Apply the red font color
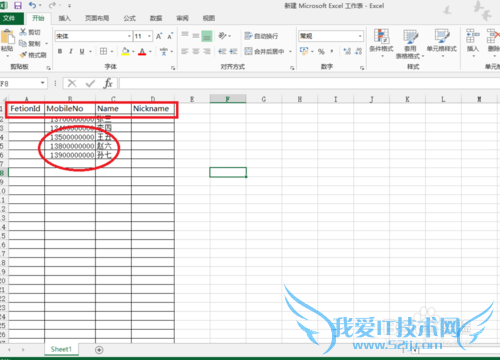The height and width of the screenshot is (360, 500). point(142,51)
